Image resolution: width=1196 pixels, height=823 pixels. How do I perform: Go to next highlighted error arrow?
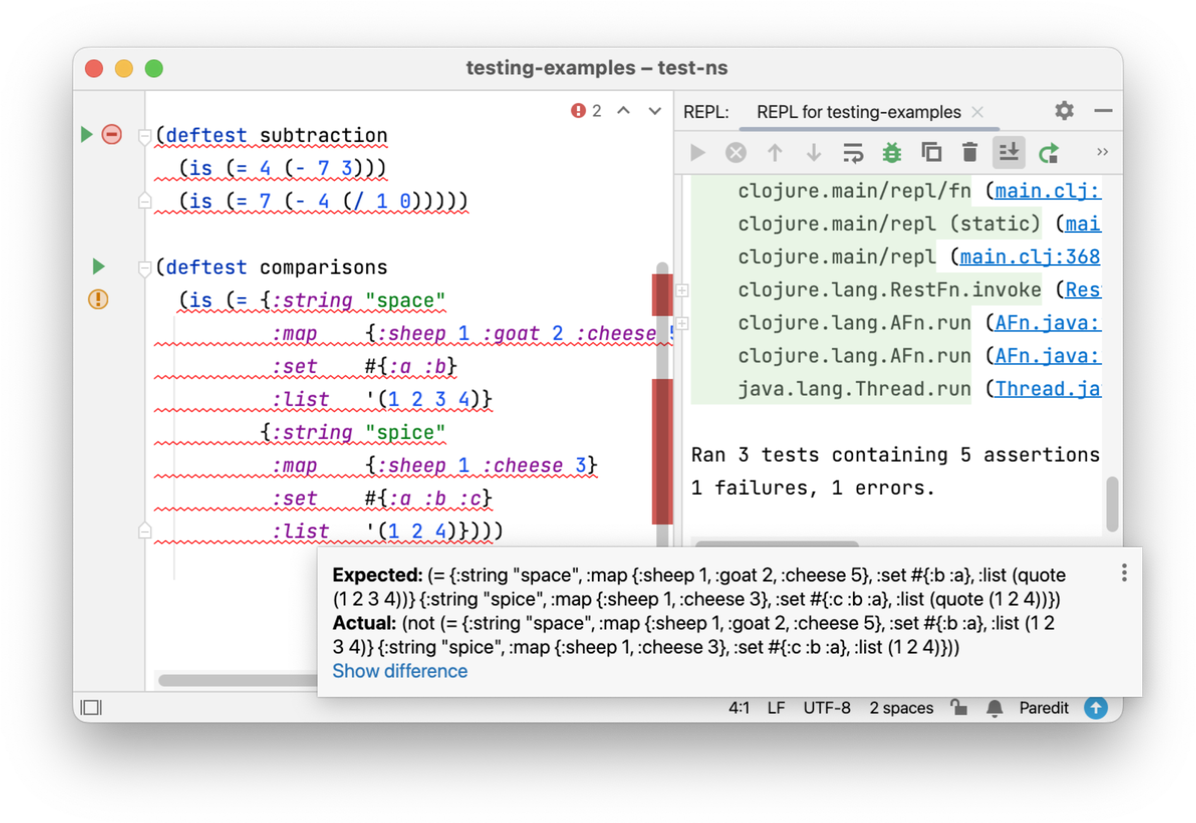[x=654, y=111]
